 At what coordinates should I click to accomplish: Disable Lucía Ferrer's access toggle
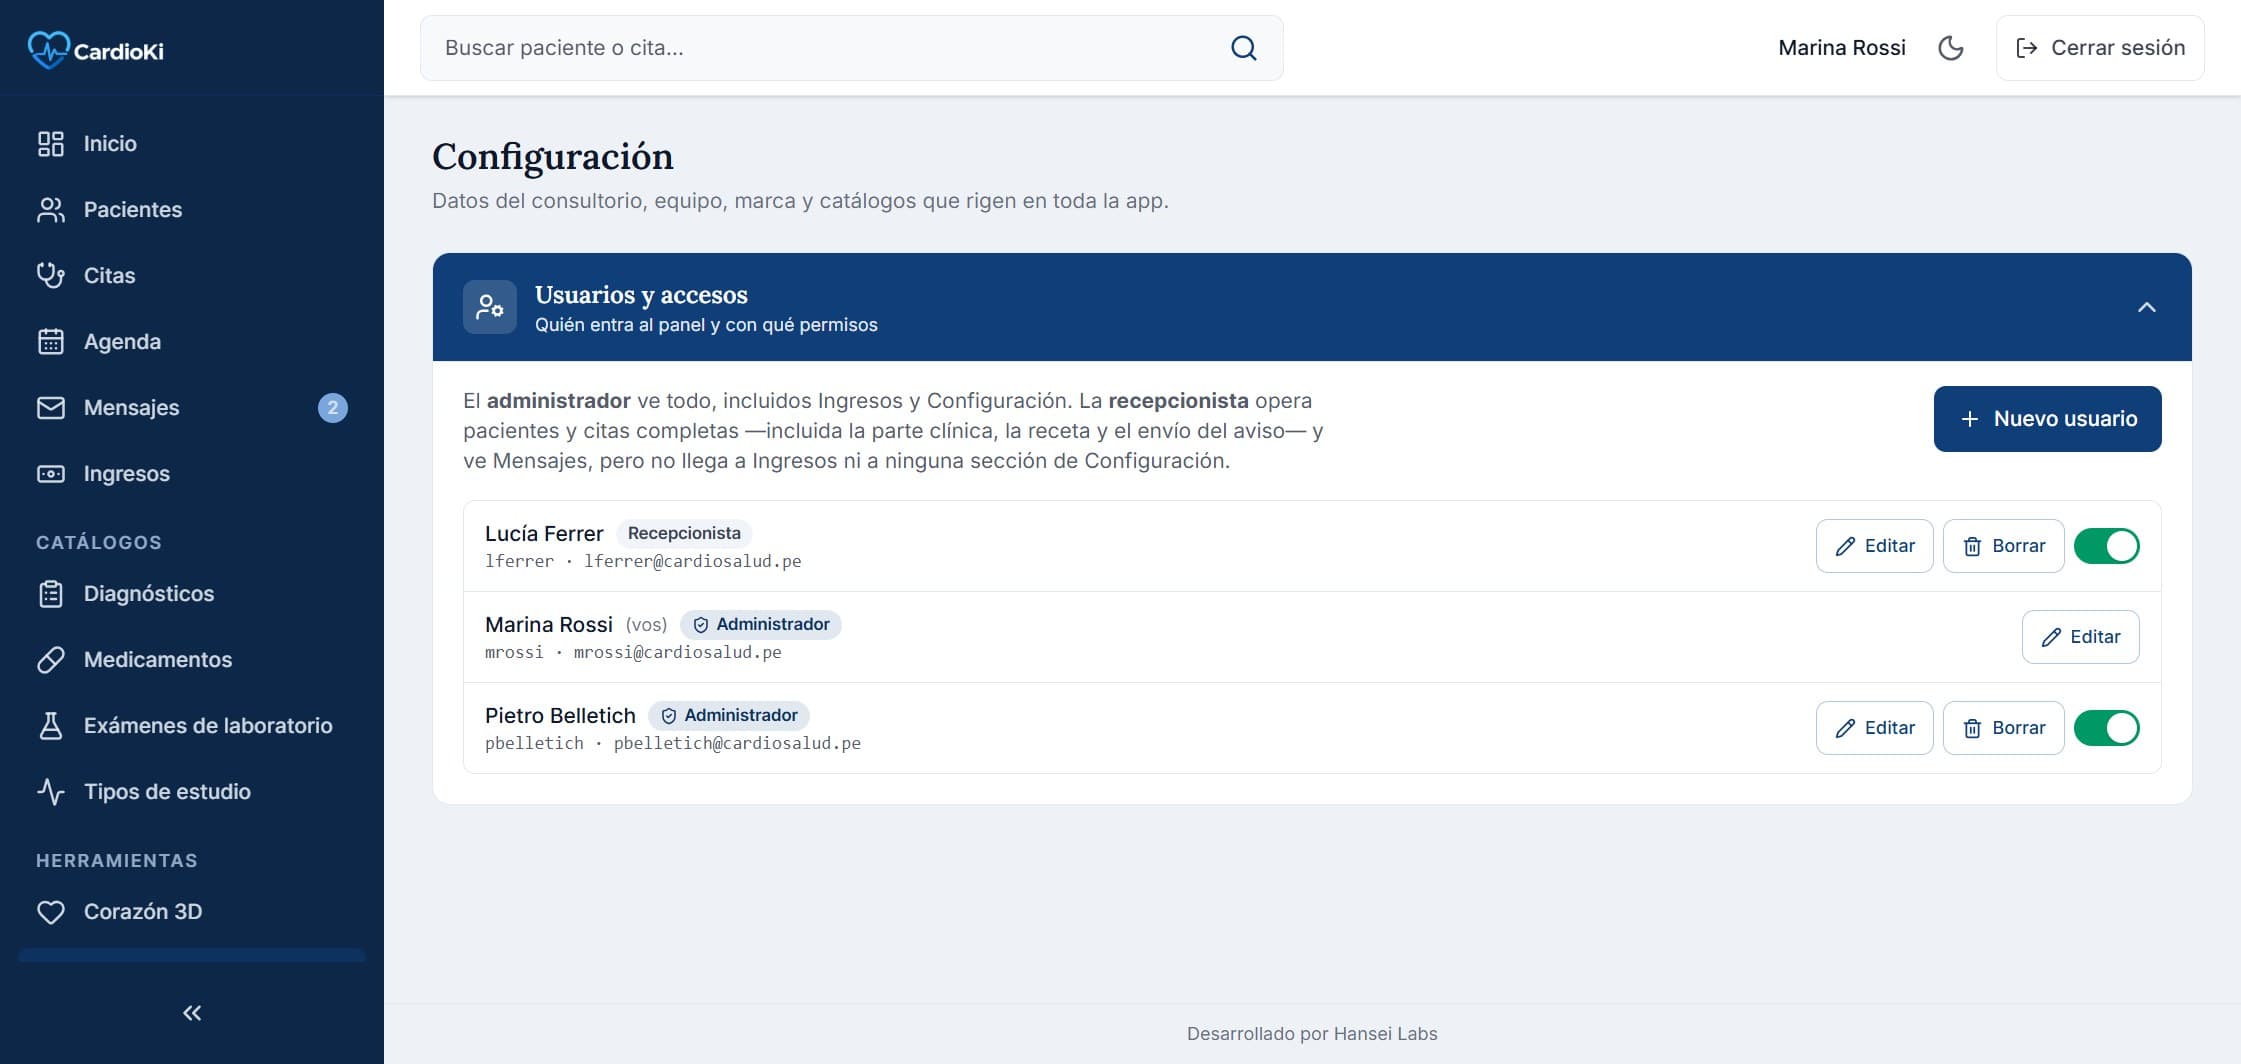point(2106,546)
